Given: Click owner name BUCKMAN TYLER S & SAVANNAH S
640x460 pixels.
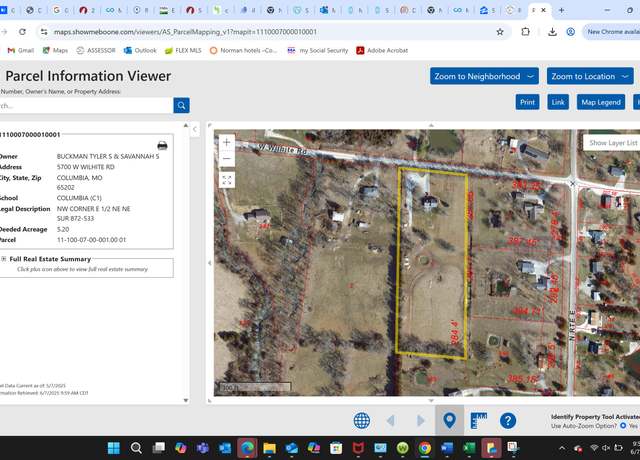Looking at the screenshot, I should pyautogui.click(x=108, y=156).
